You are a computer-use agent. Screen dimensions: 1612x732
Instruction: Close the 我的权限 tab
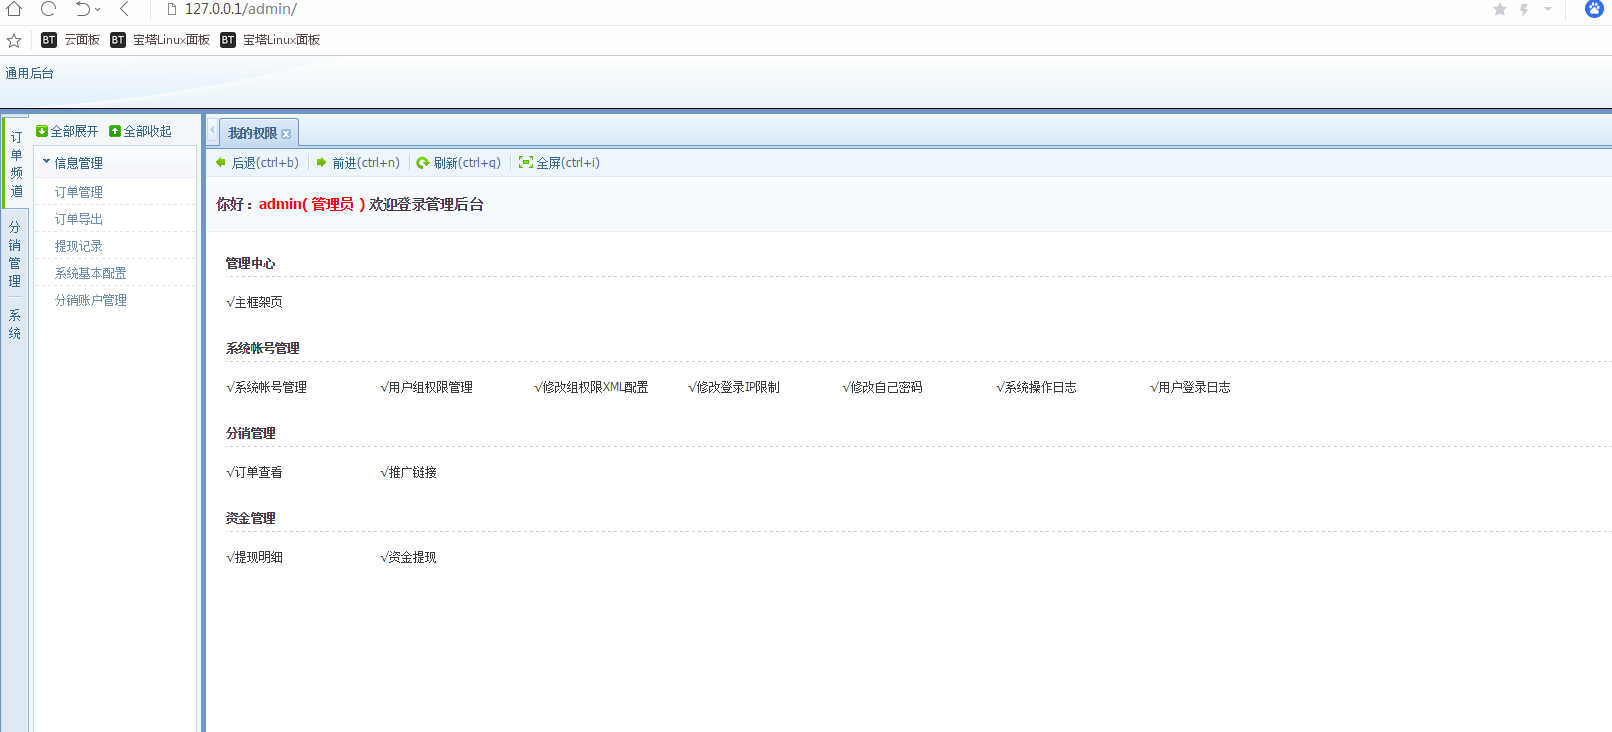click(286, 134)
